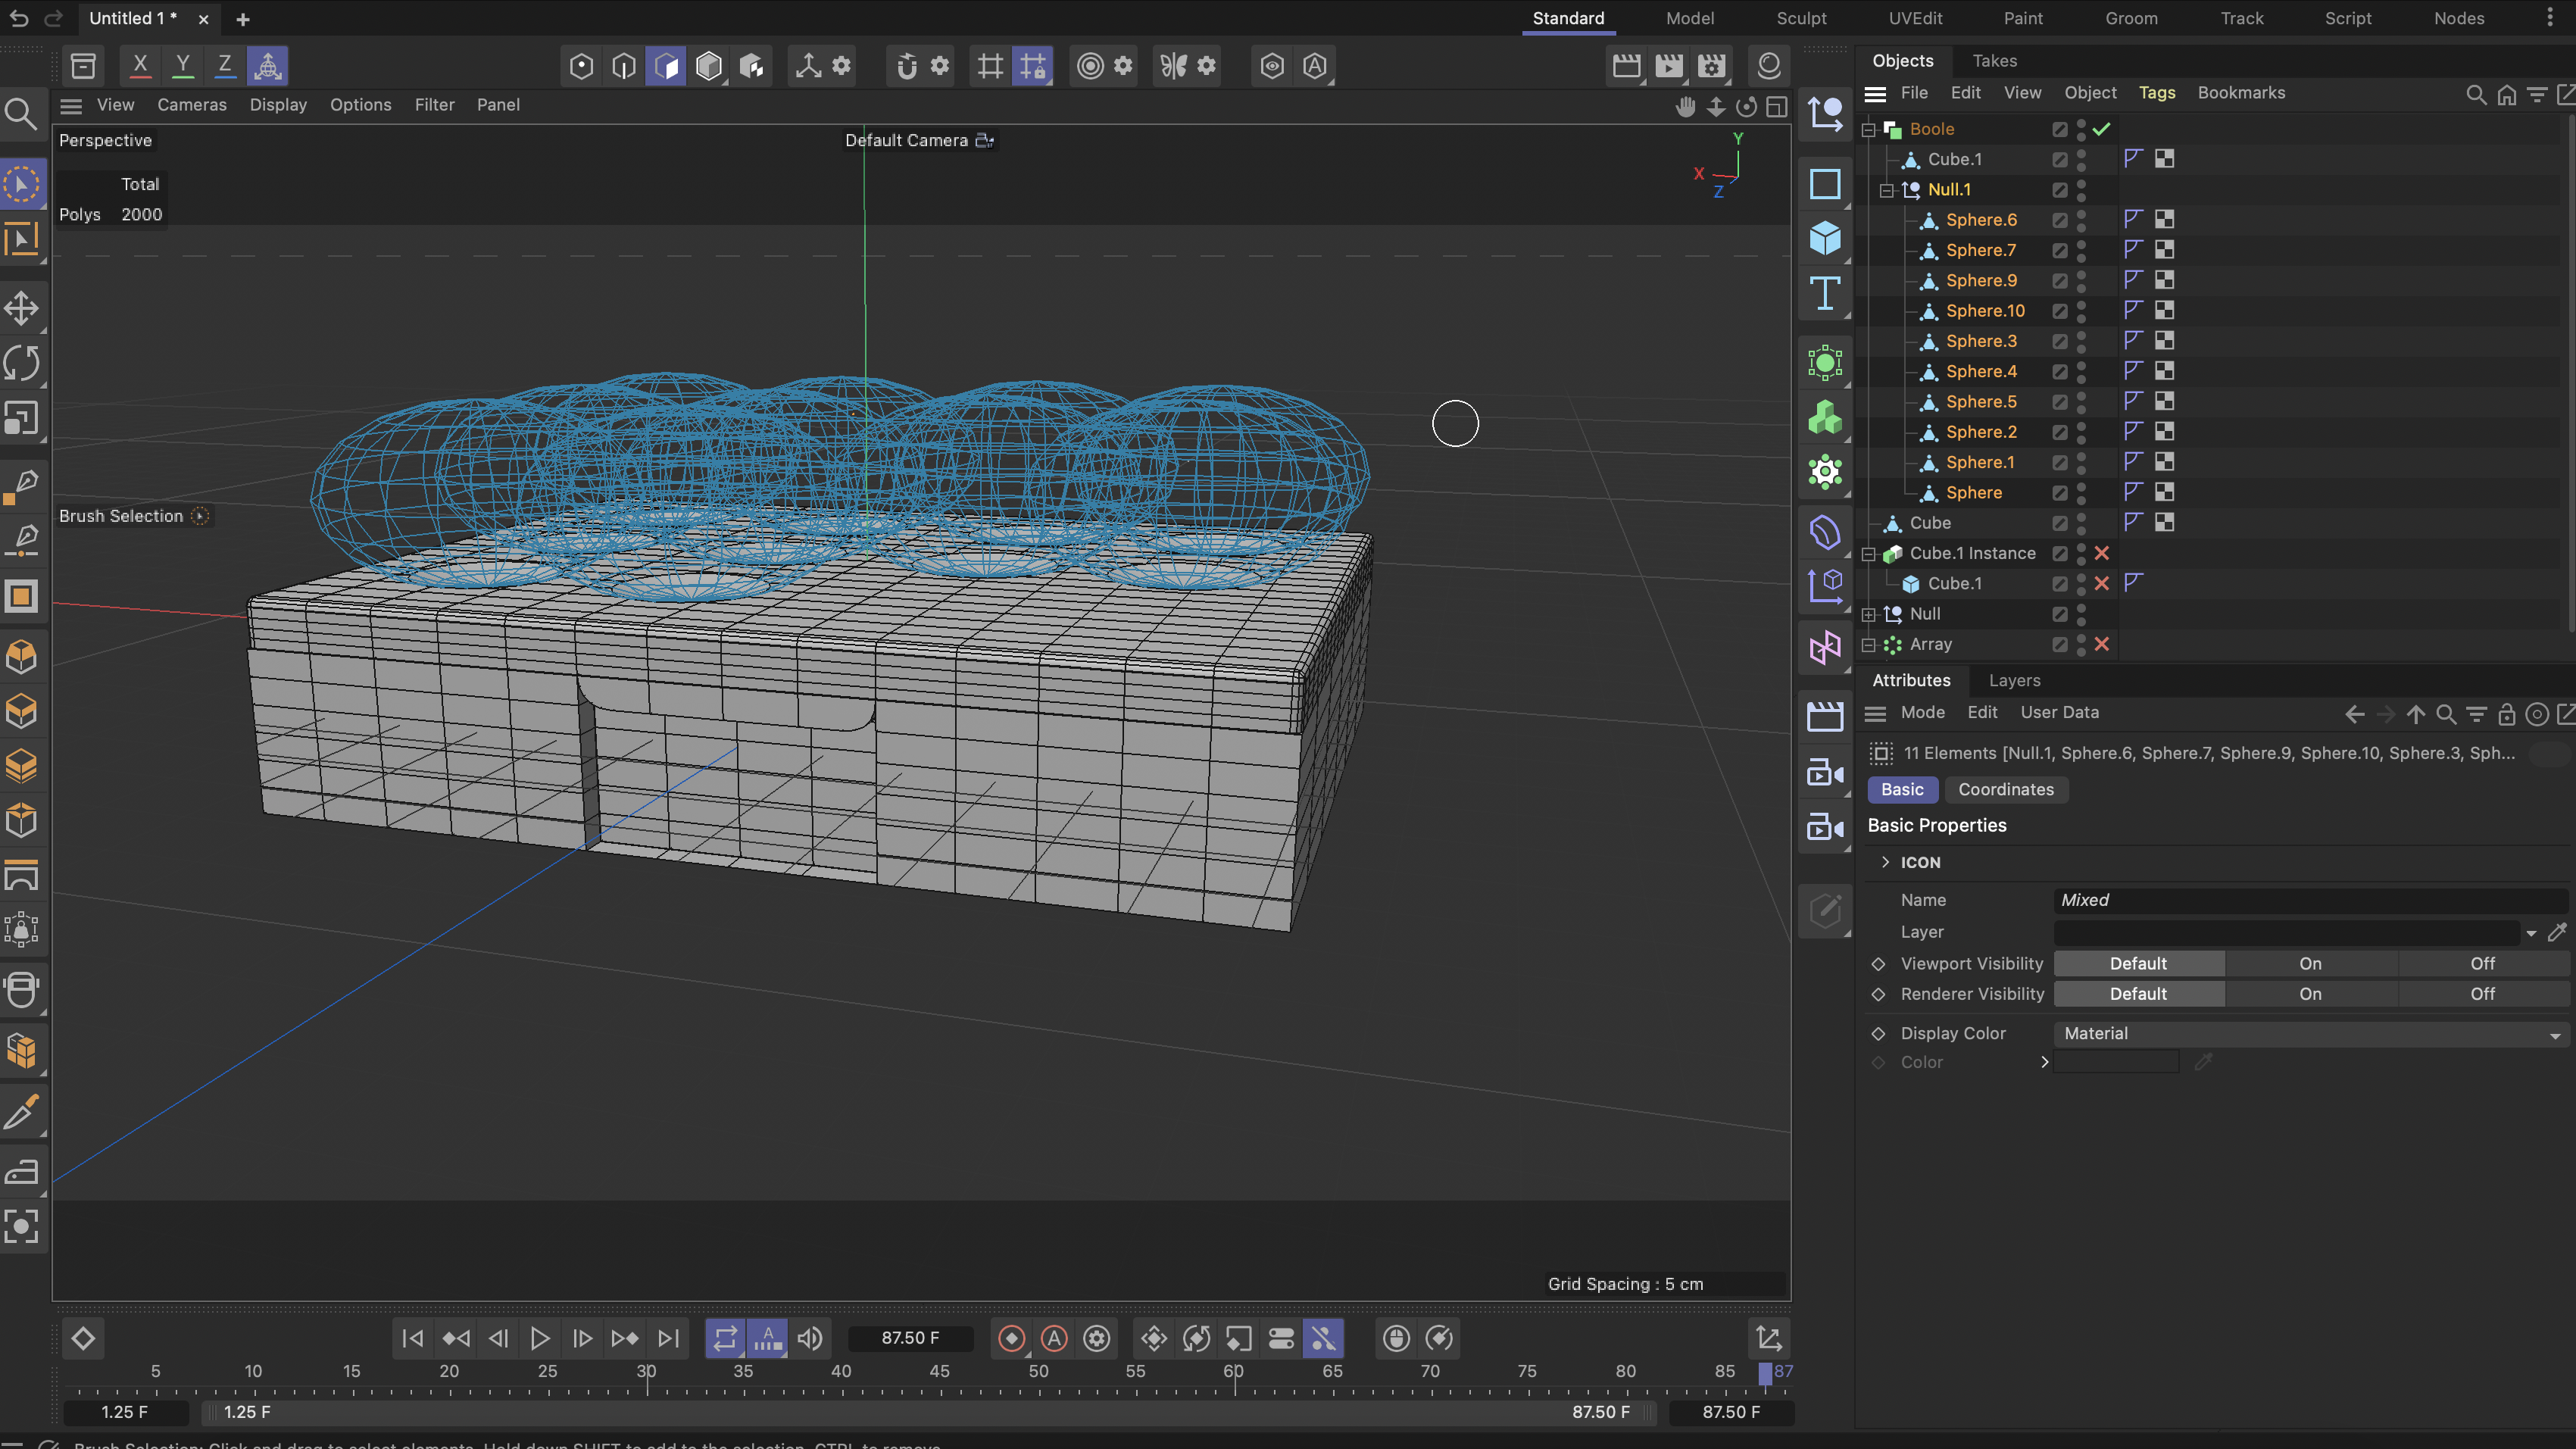
Task: Toggle viewport visibility dot of Sphere.6
Action: pos(2081,215)
